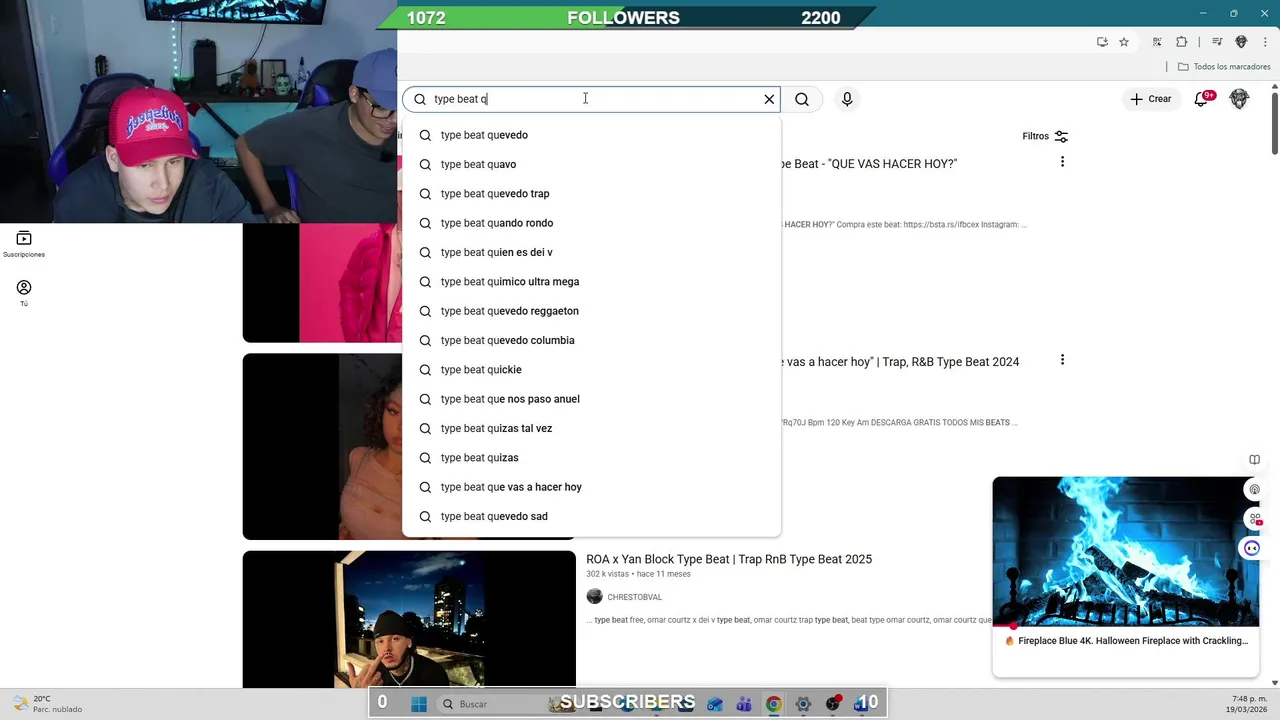Open the Windows Start button

click(x=419, y=704)
